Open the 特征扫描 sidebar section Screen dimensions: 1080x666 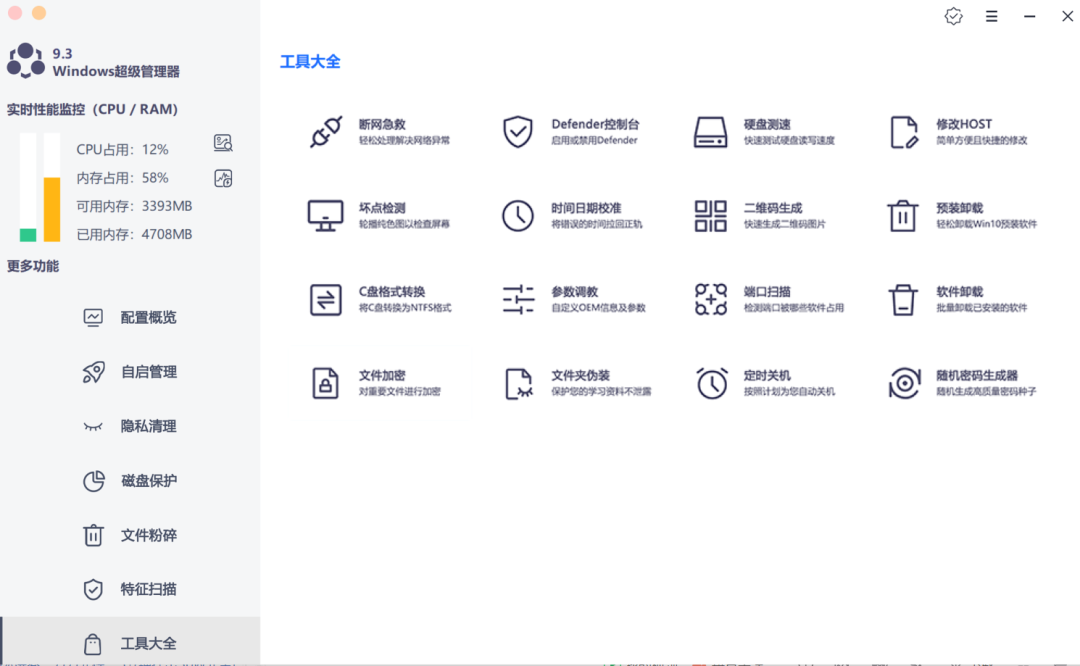point(130,590)
